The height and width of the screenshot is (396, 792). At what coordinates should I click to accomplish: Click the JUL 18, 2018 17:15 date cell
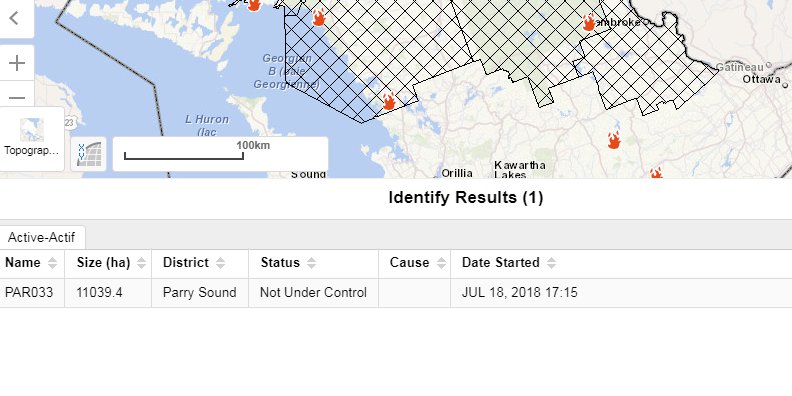click(x=520, y=292)
